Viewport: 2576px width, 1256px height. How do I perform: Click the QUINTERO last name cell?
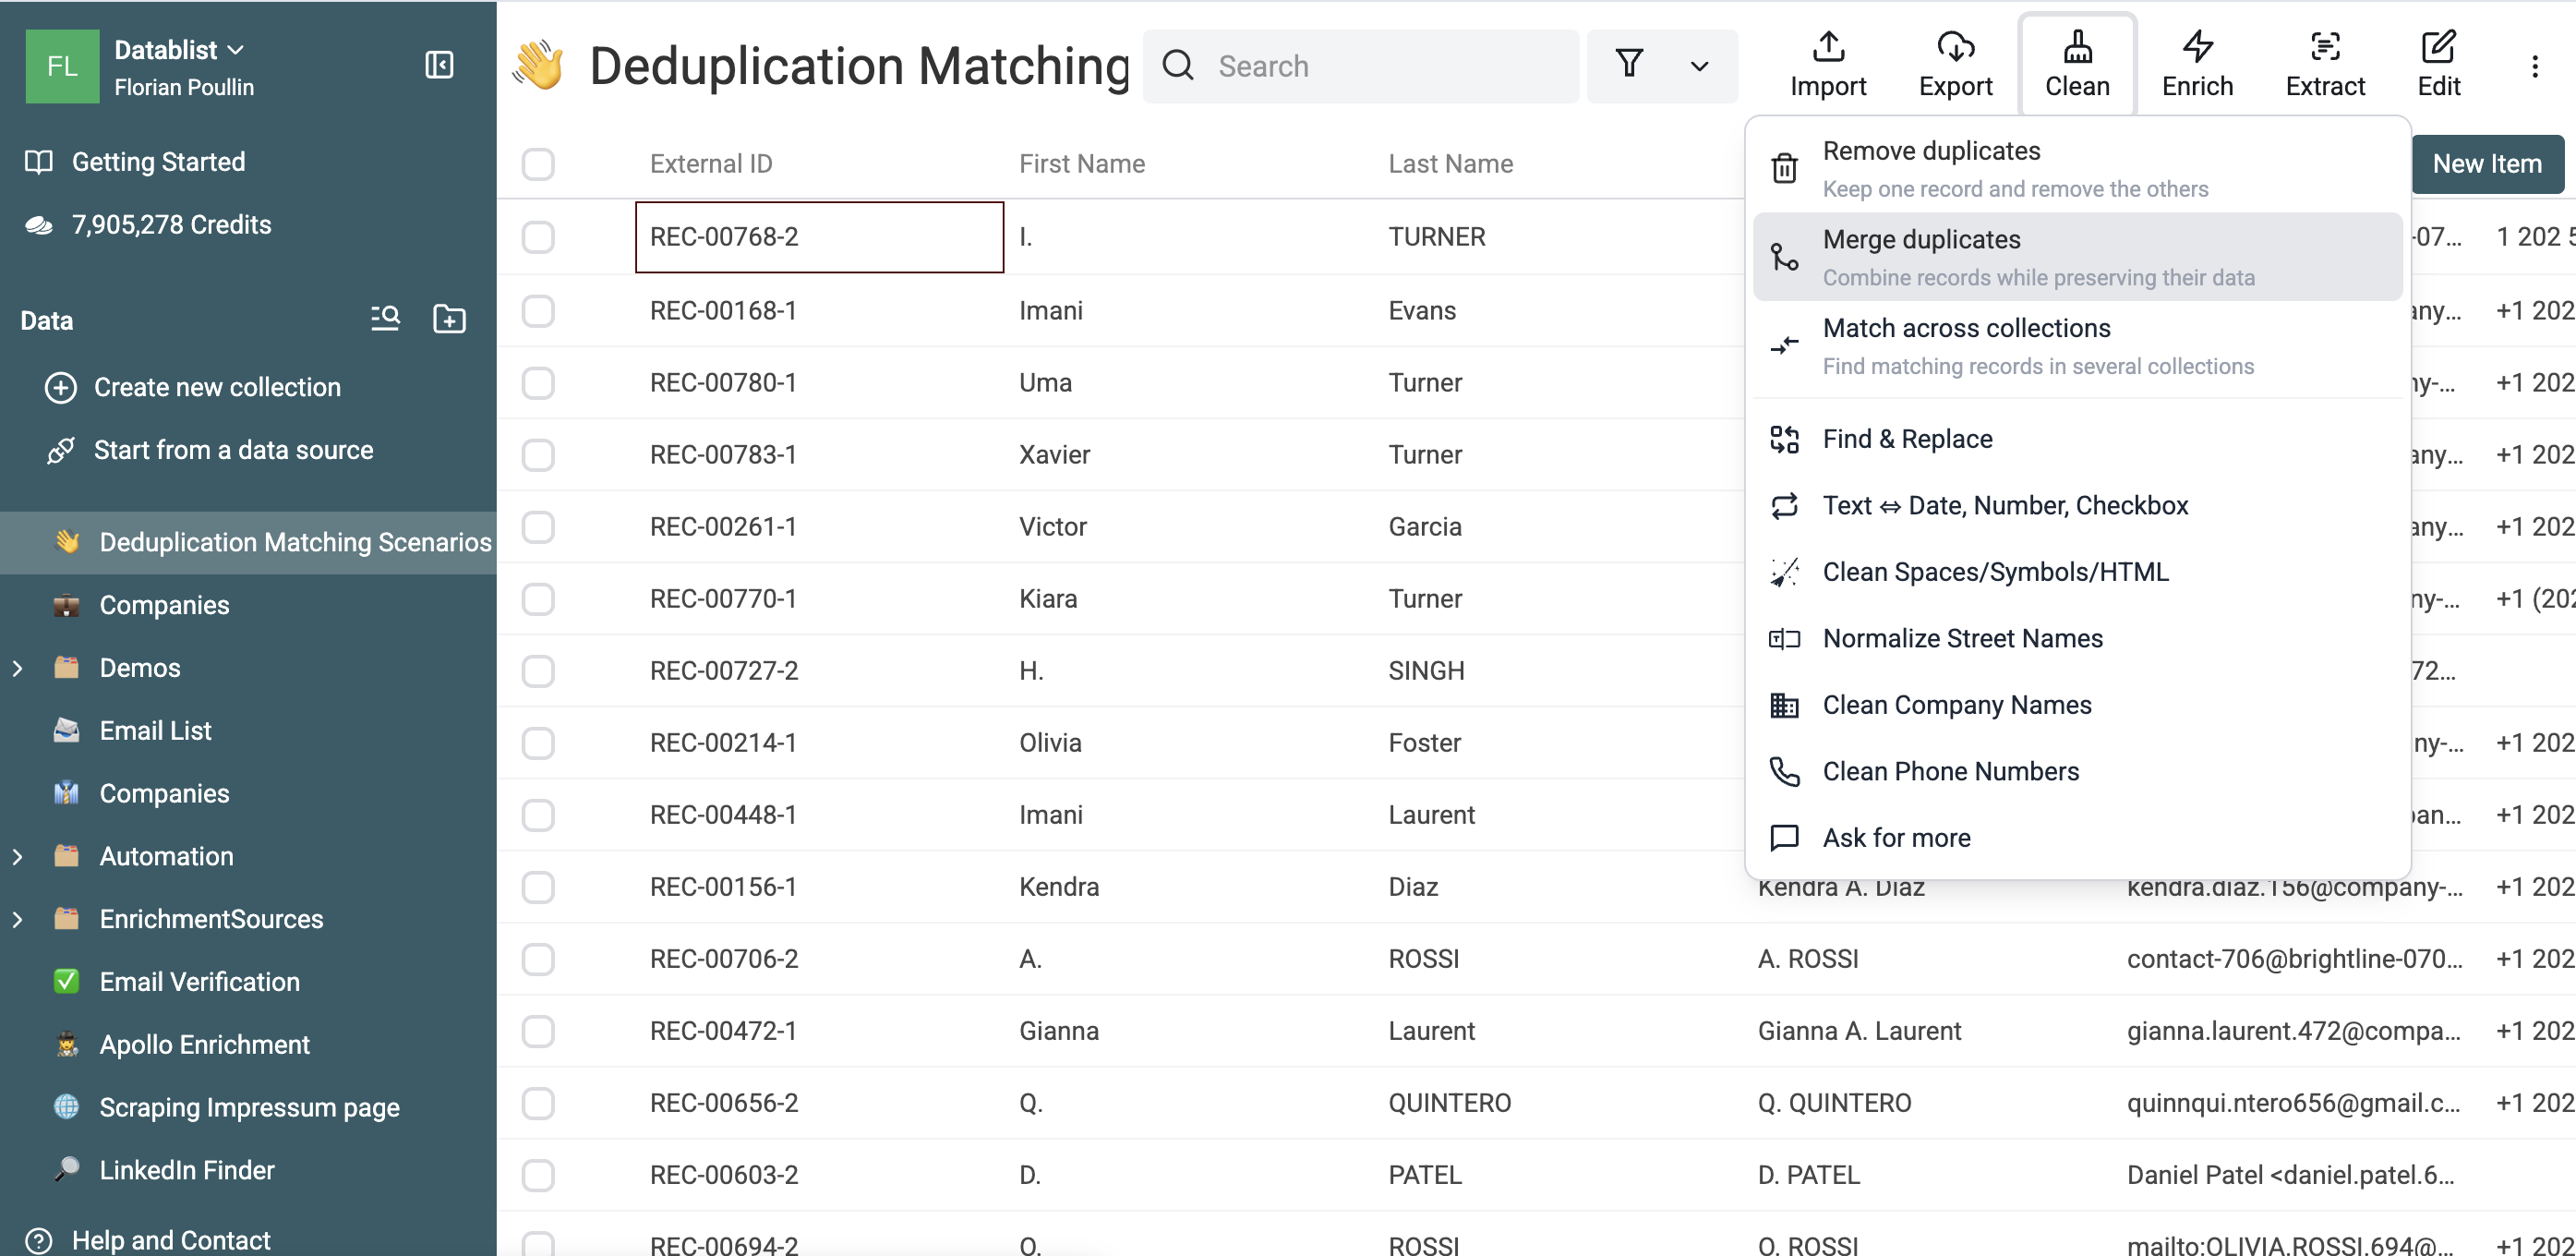[1559, 1103]
